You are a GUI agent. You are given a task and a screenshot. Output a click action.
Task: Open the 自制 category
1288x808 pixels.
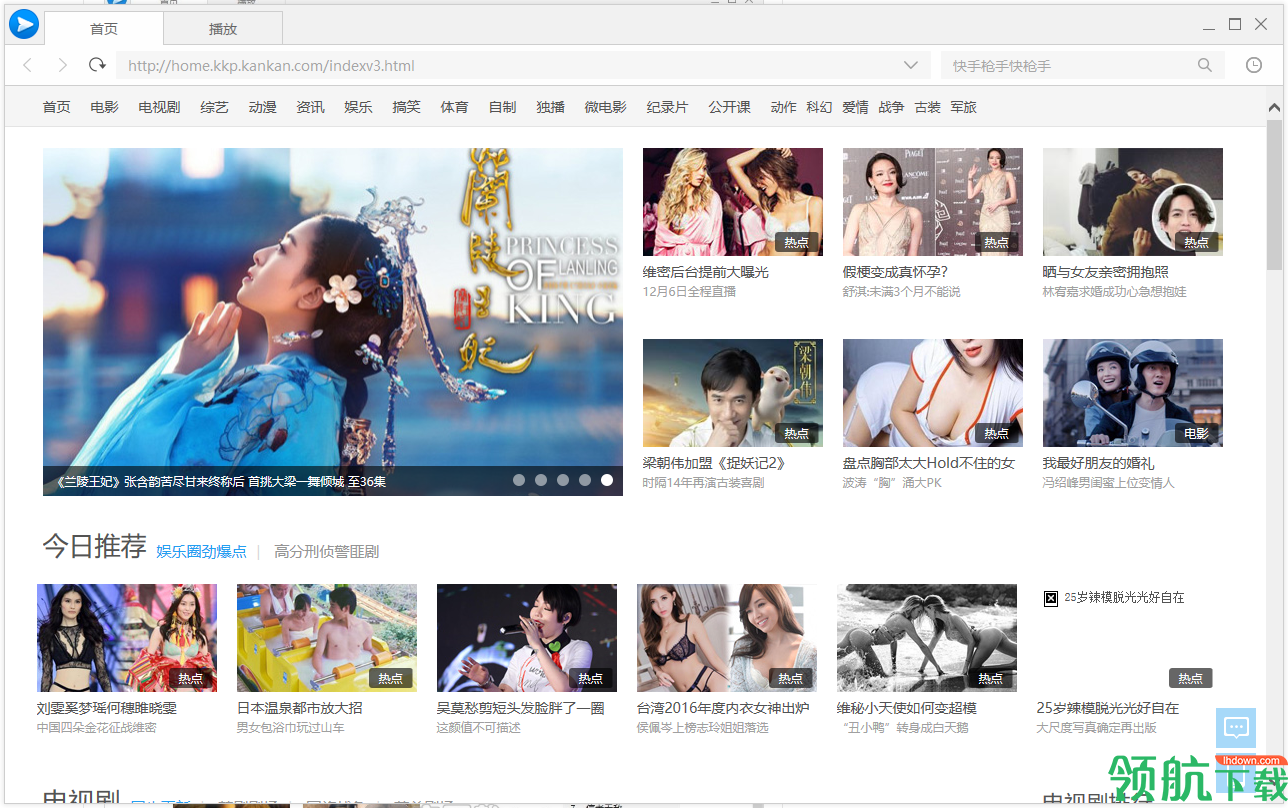[x=502, y=107]
